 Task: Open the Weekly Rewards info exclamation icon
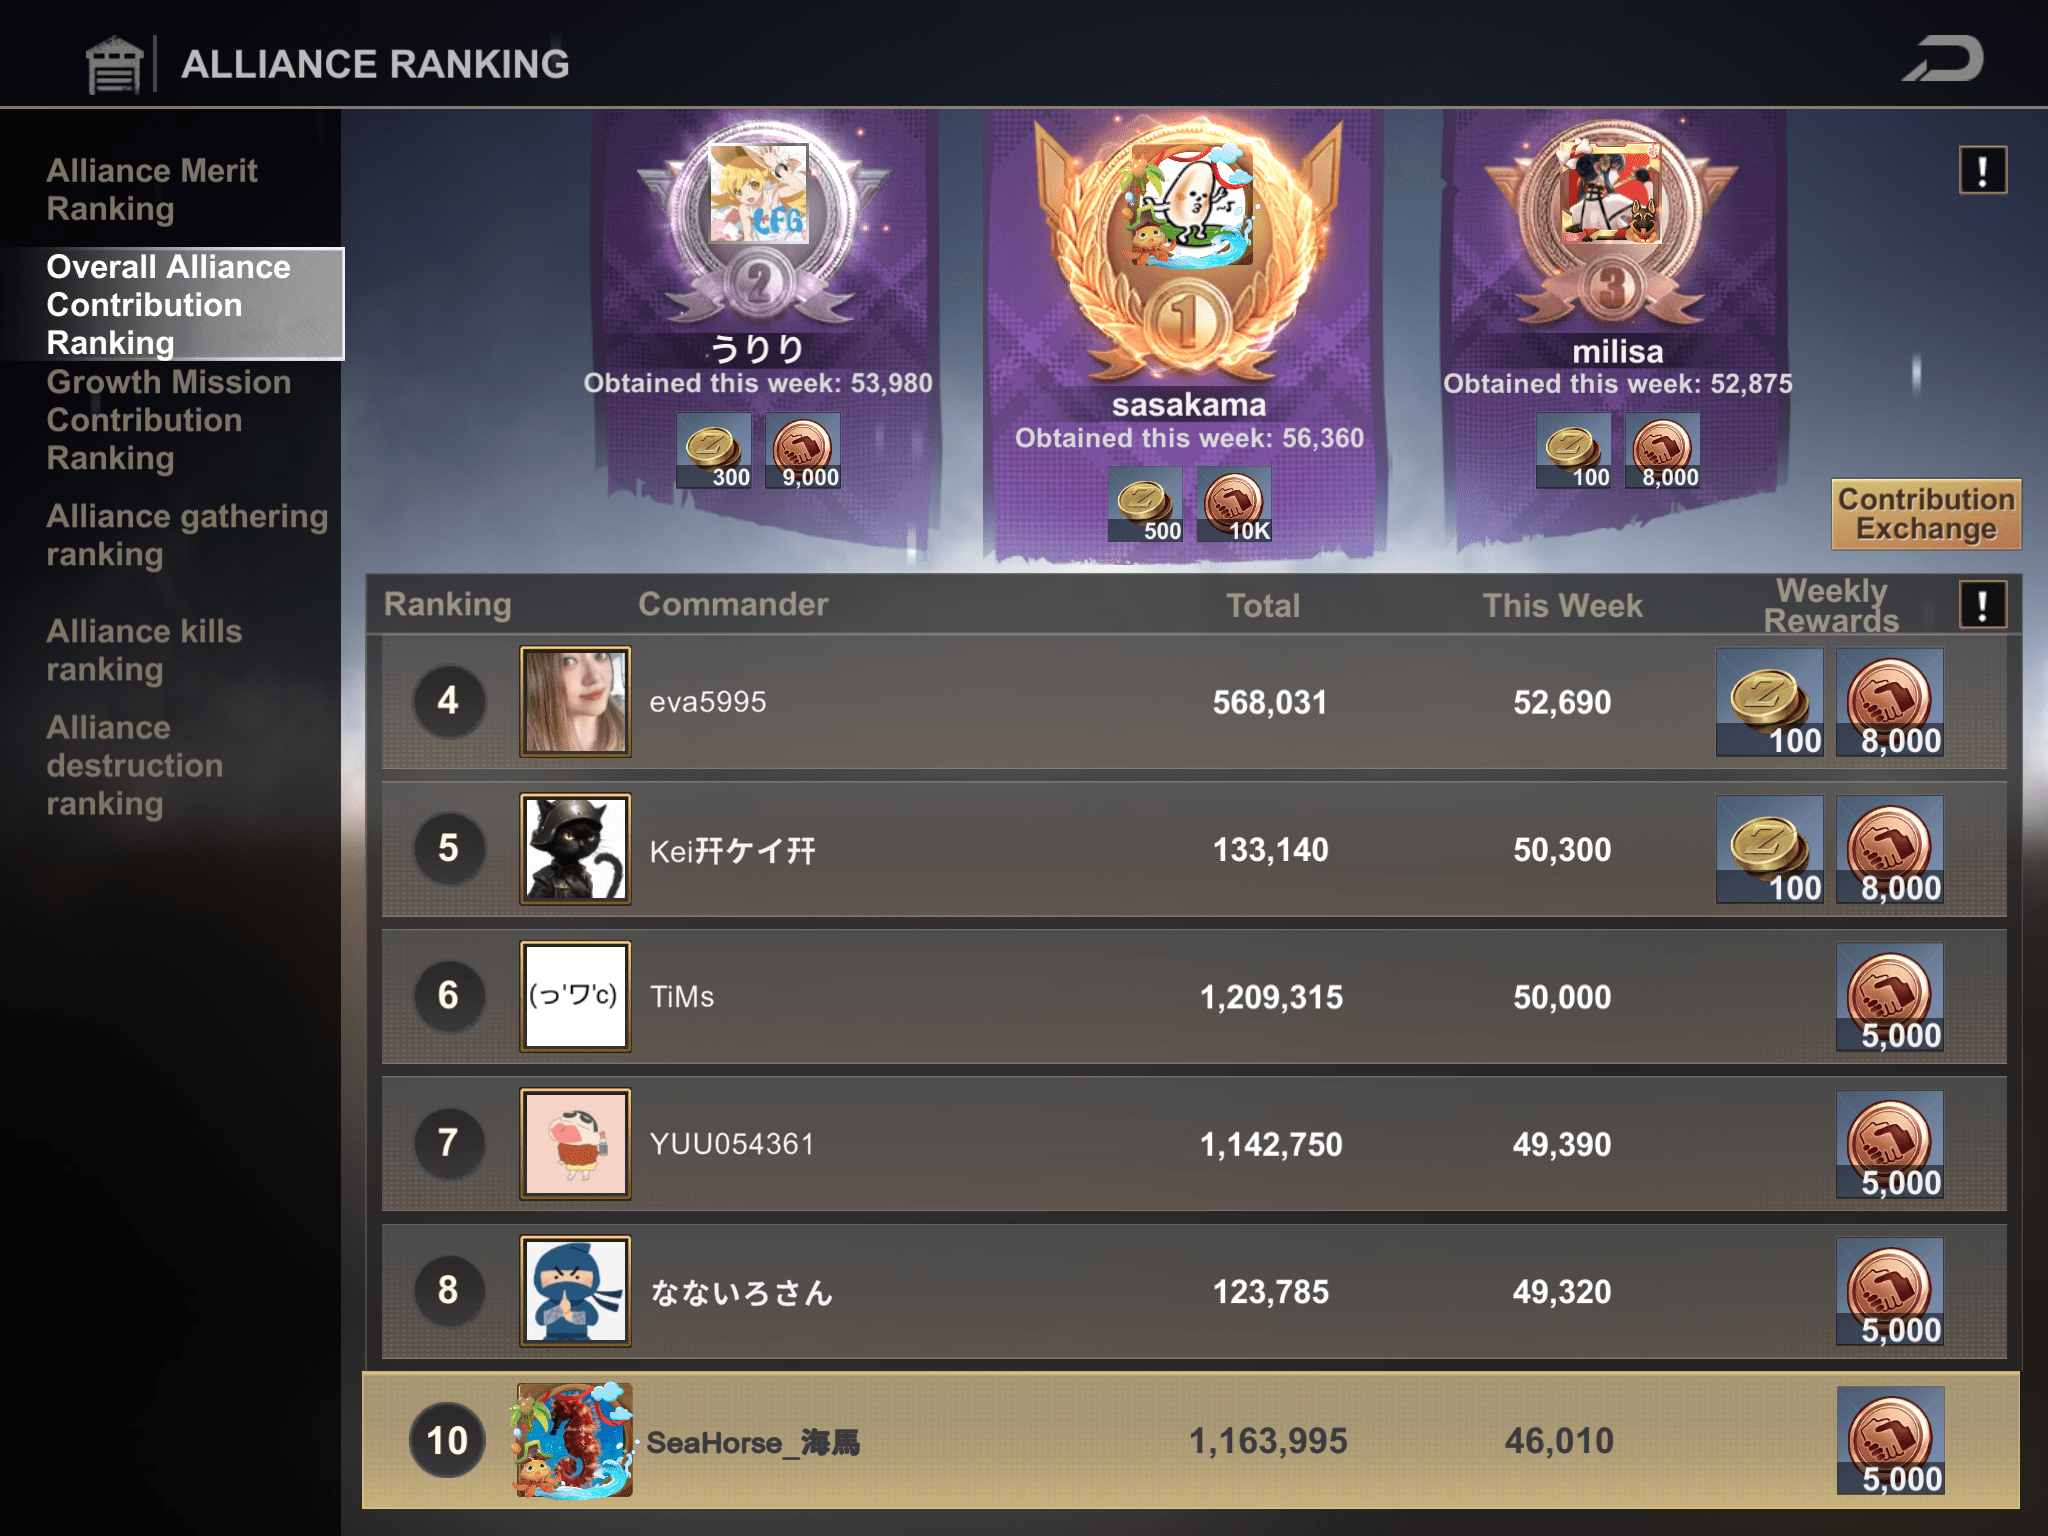pyautogui.click(x=1982, y=605)
